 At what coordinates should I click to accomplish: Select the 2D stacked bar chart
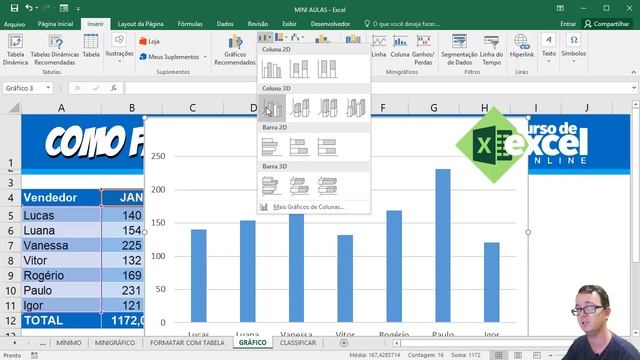point(300,147)
